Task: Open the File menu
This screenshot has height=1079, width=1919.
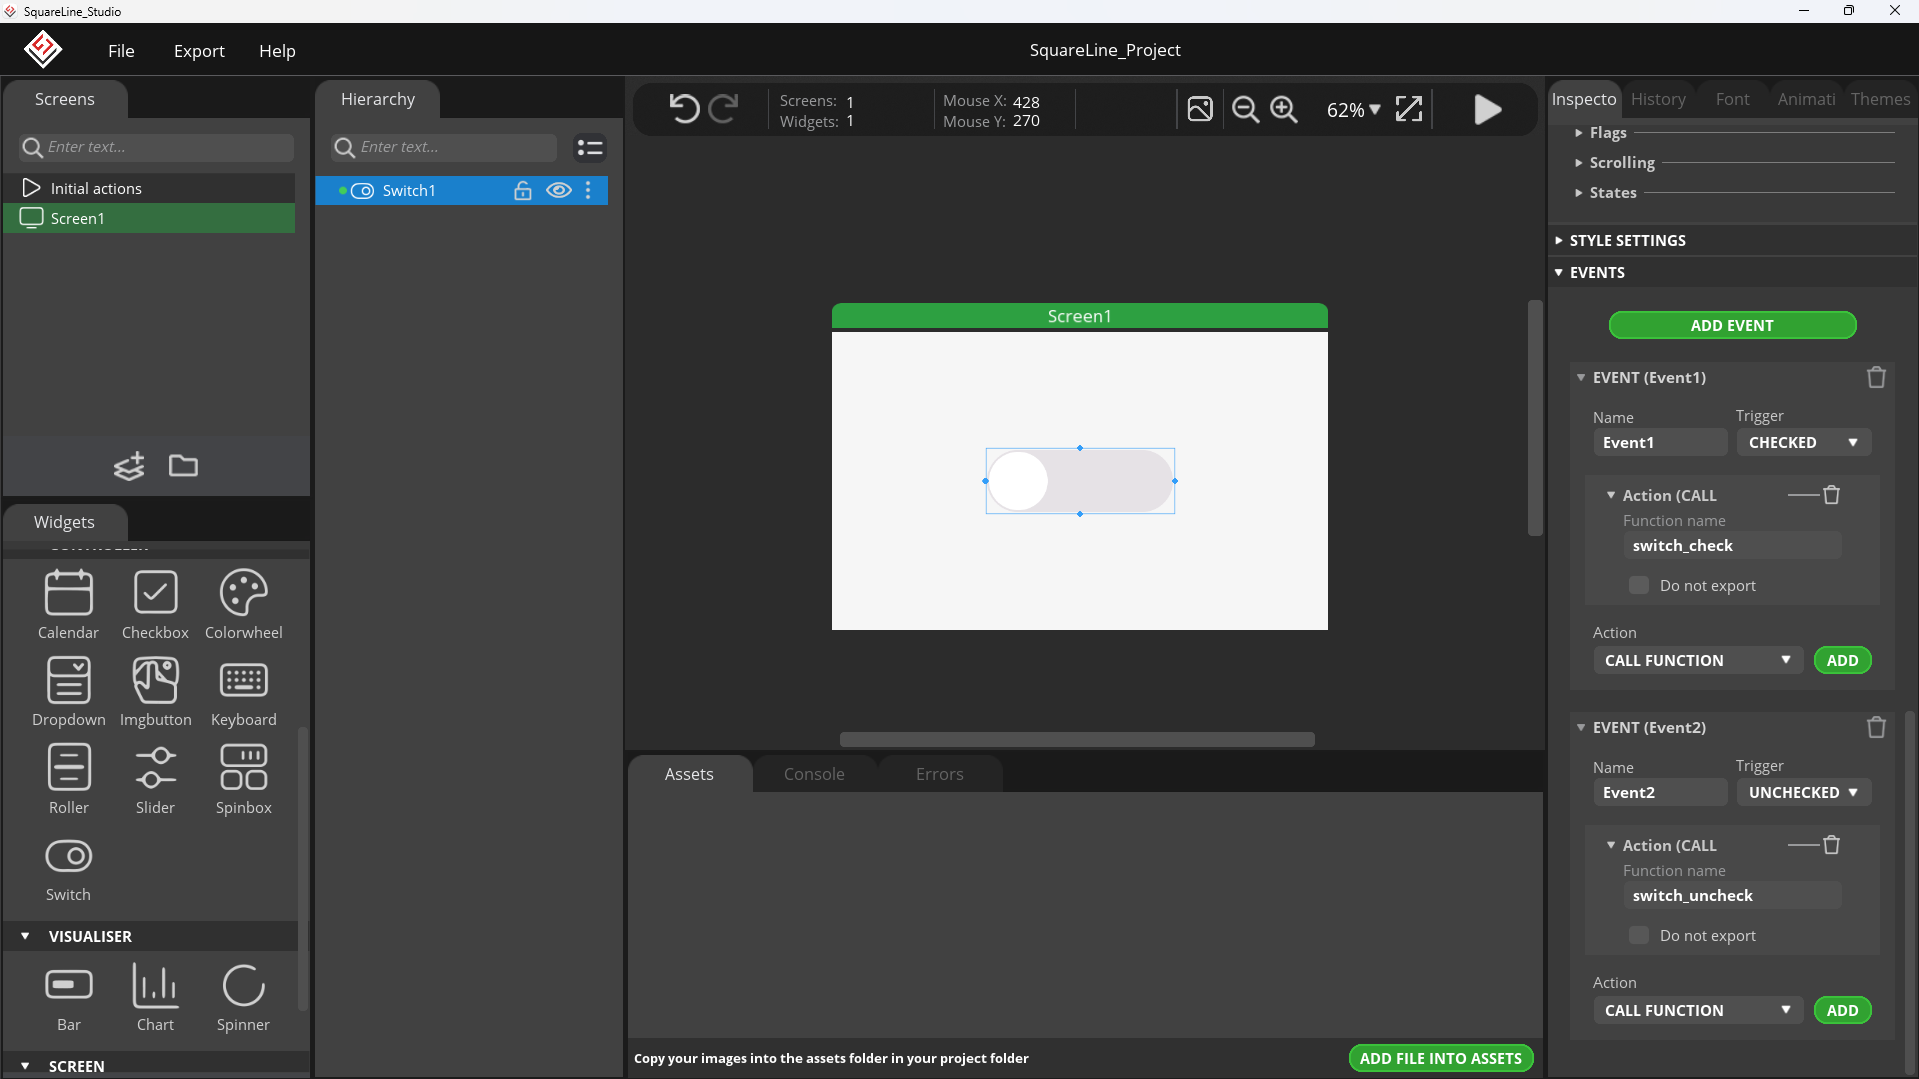Action: [x=121, y=50]
